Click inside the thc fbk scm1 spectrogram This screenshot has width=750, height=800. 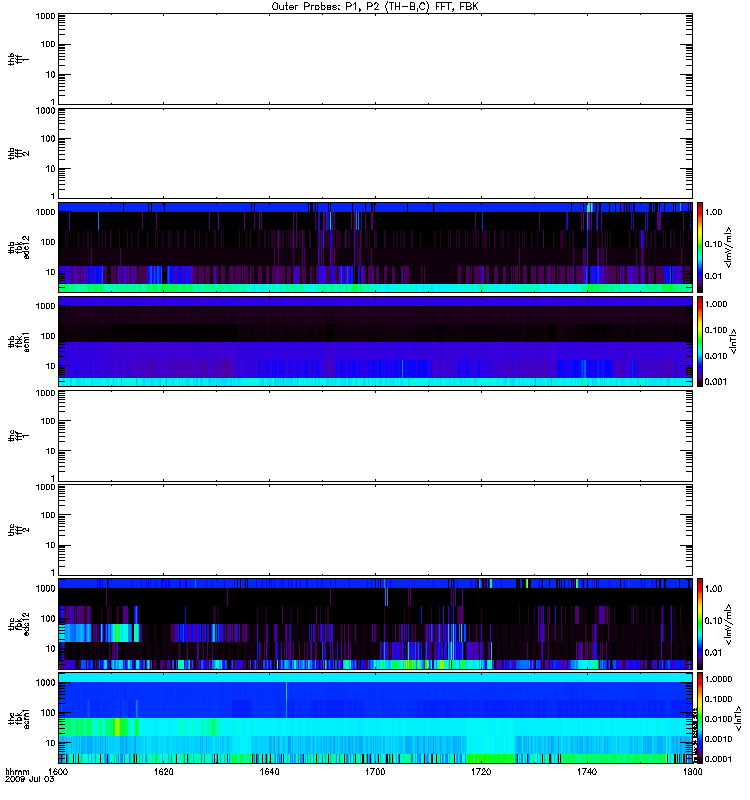(x=375, y=718)
